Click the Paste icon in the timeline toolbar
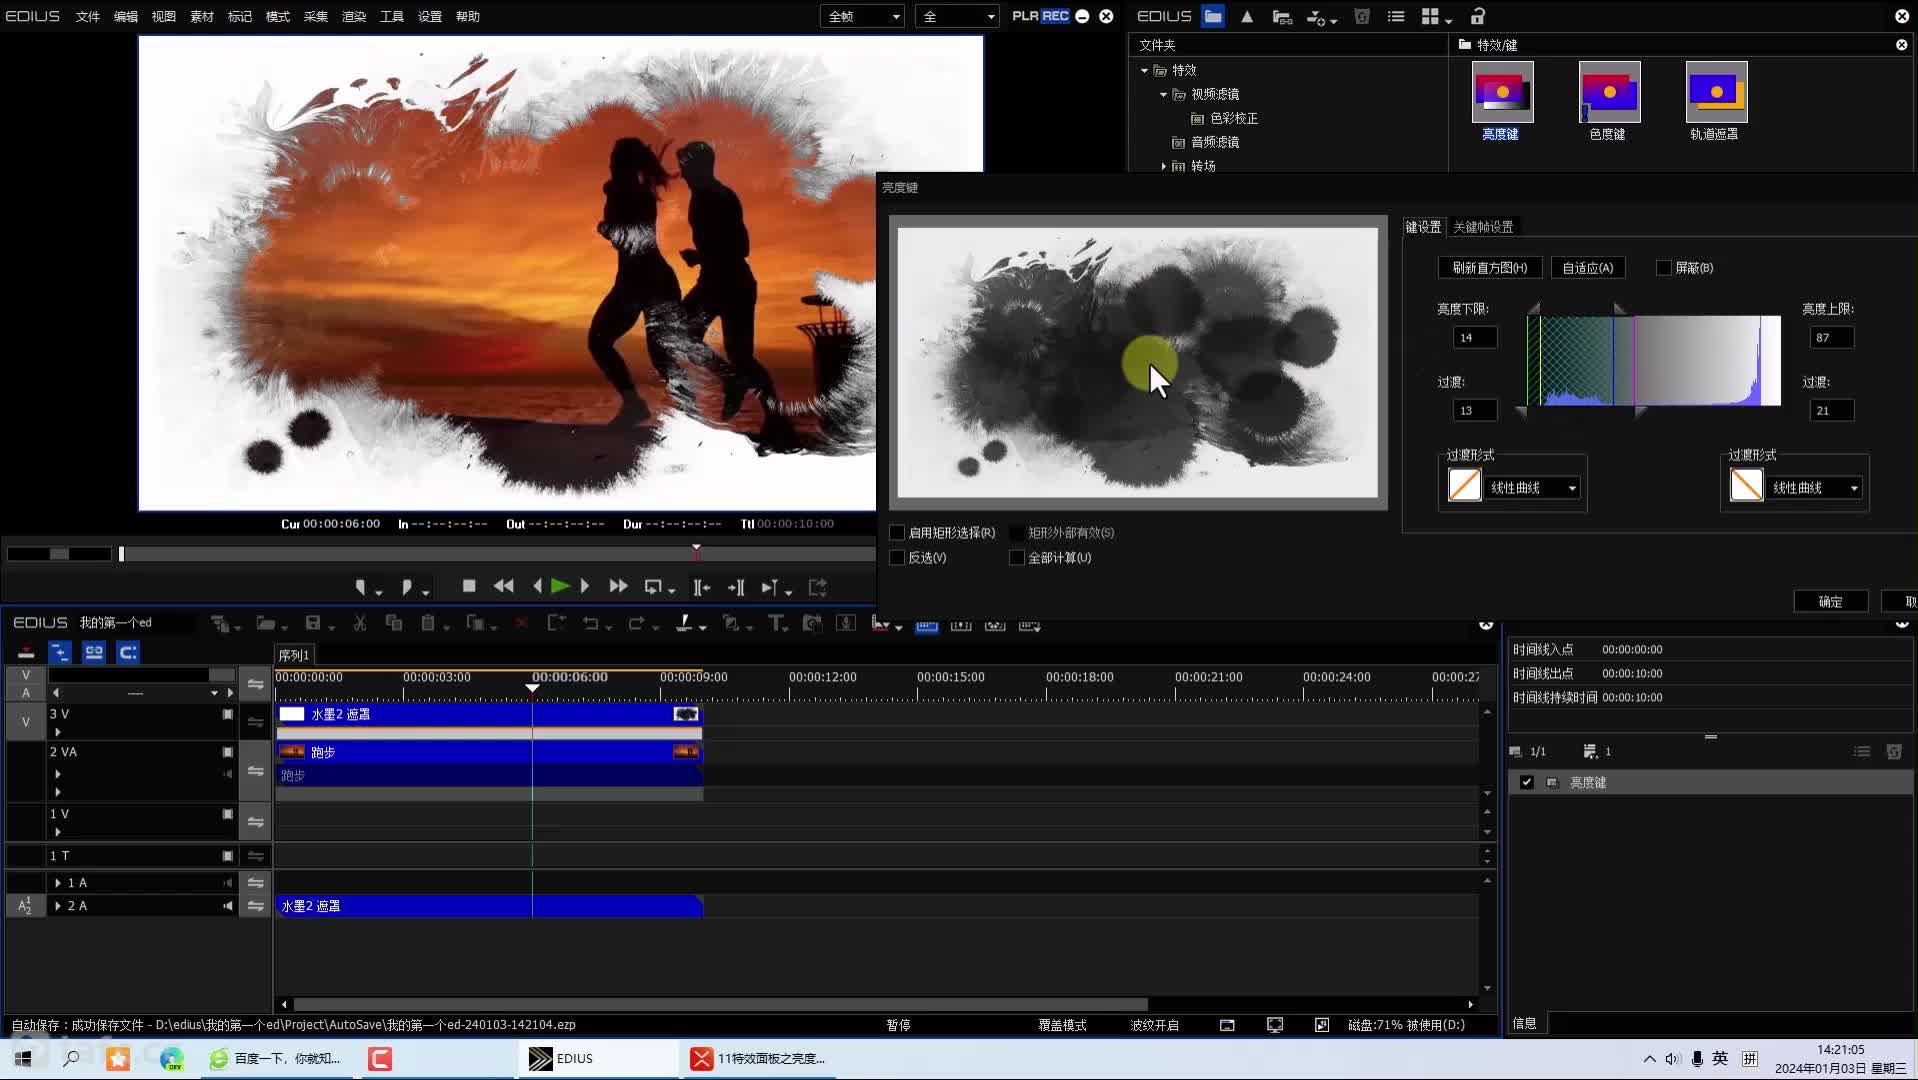Viewport: 1918px width, 1080px height. [x=428, y=623]
